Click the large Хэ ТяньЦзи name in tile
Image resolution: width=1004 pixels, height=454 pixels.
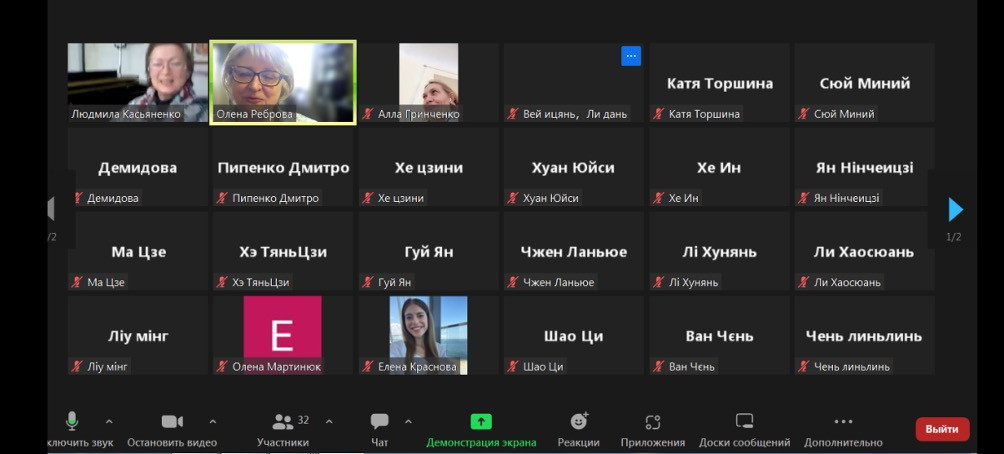[283, 252]
